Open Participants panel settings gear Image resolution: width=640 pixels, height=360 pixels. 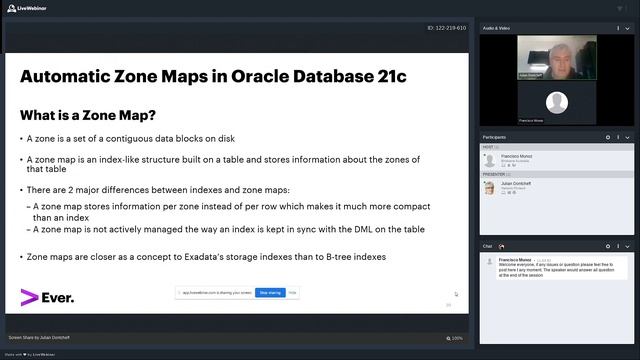click(x=608, y=138)
